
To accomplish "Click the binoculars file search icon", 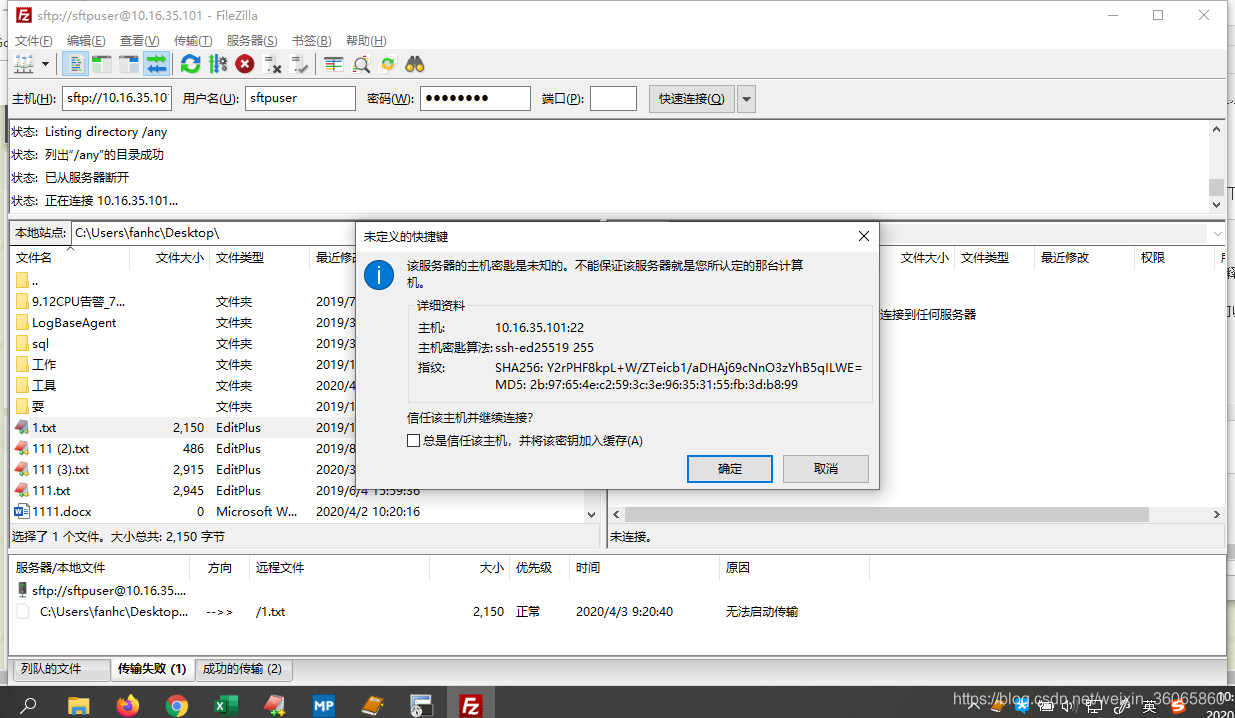I will 415,64.
